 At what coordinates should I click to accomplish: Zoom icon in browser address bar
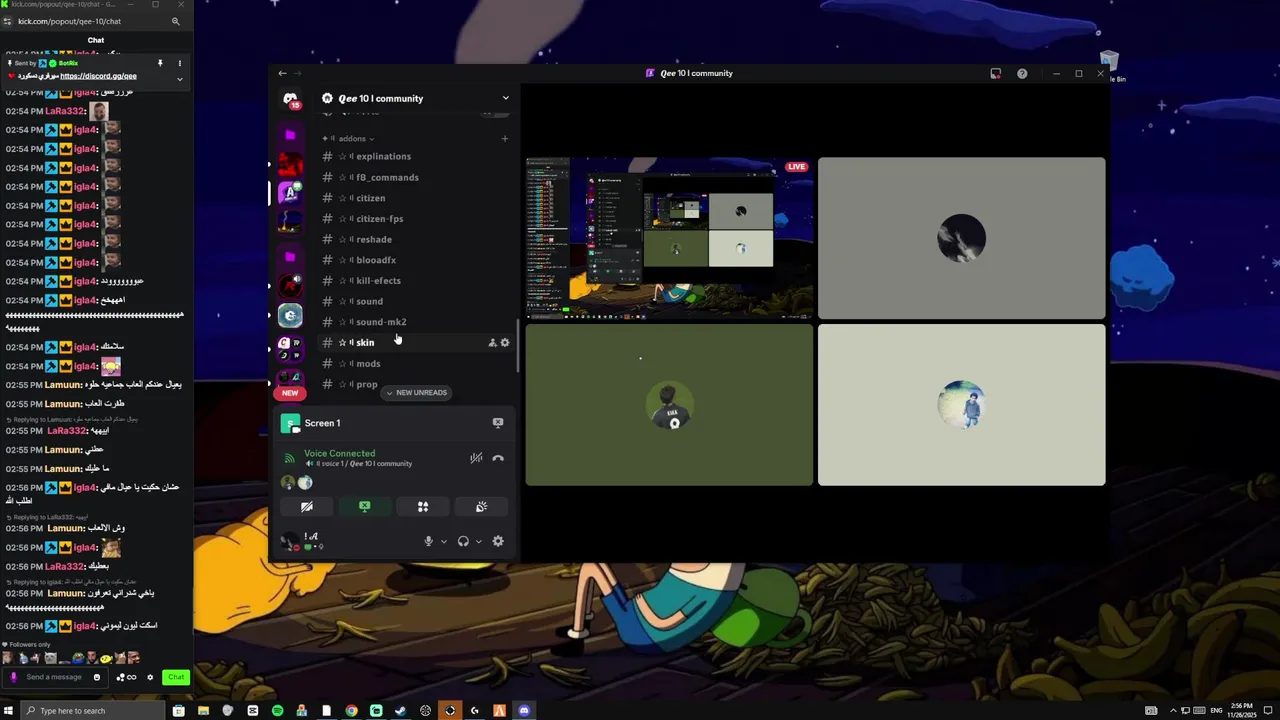tap(176, 21)
